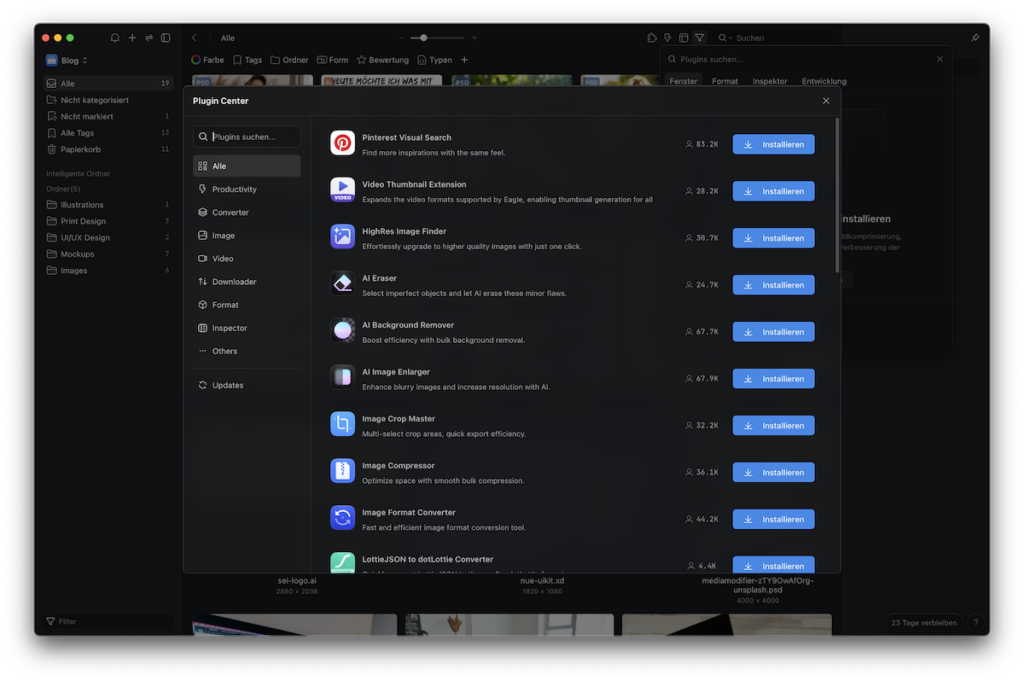Click the Plugin Center list scrollbar
The height and width of the screenshot is (681, 1024).
[837, 196]
